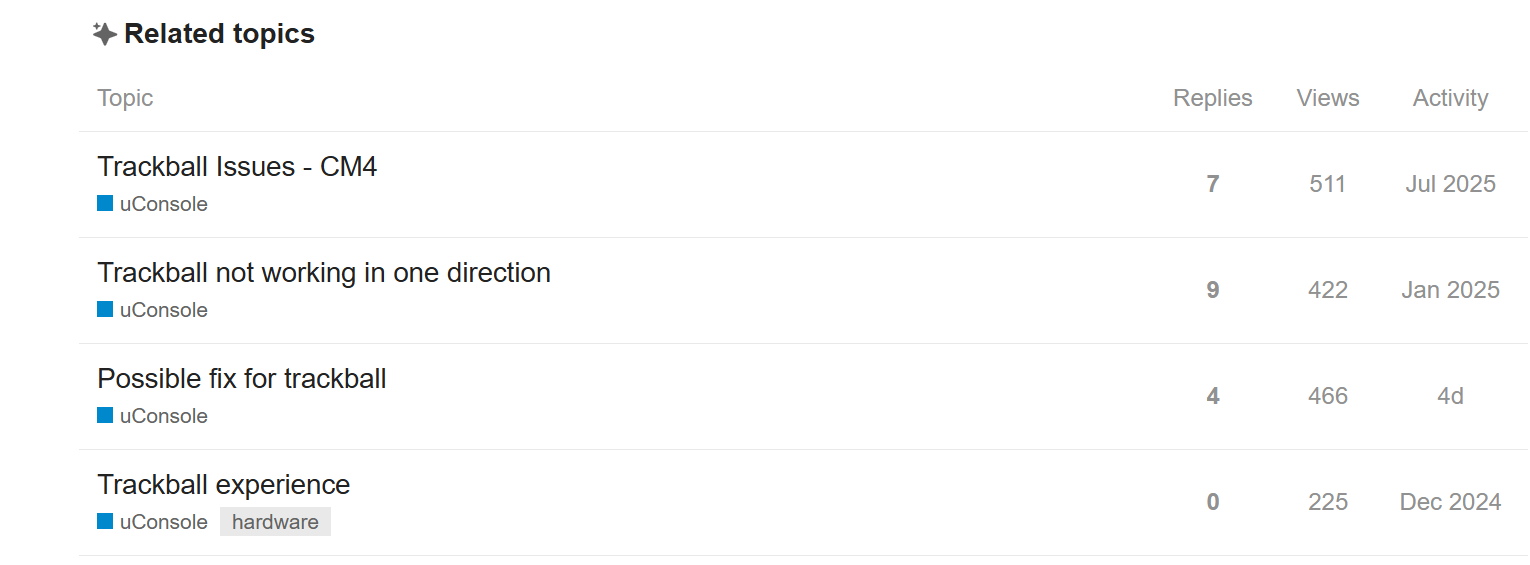Select the 'hardware' tag

[x=275, y=522]
